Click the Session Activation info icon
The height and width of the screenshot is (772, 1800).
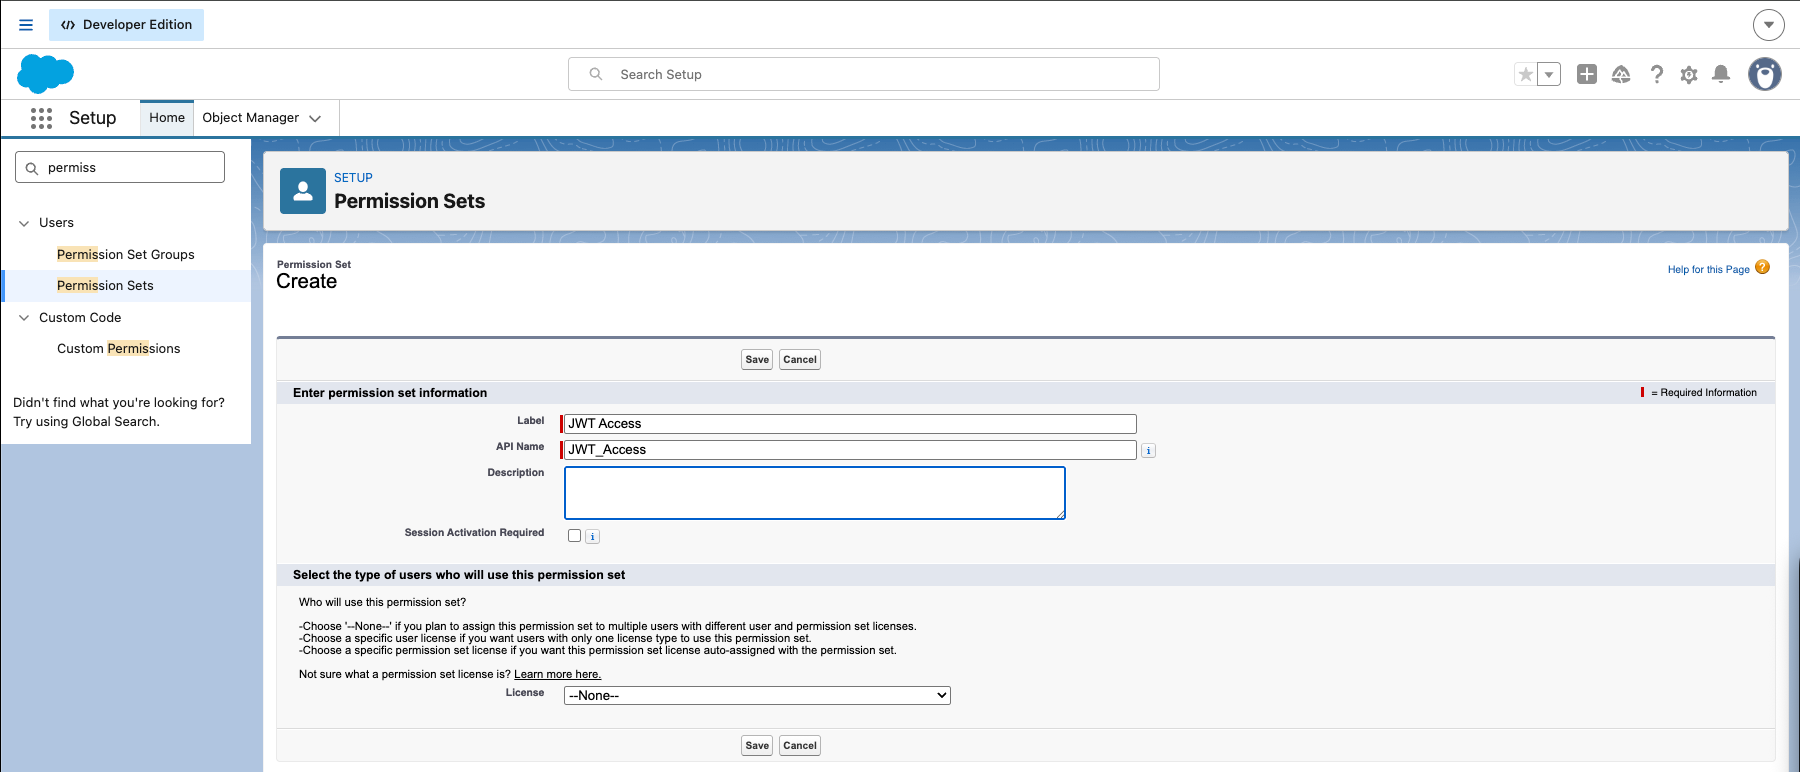593,537
